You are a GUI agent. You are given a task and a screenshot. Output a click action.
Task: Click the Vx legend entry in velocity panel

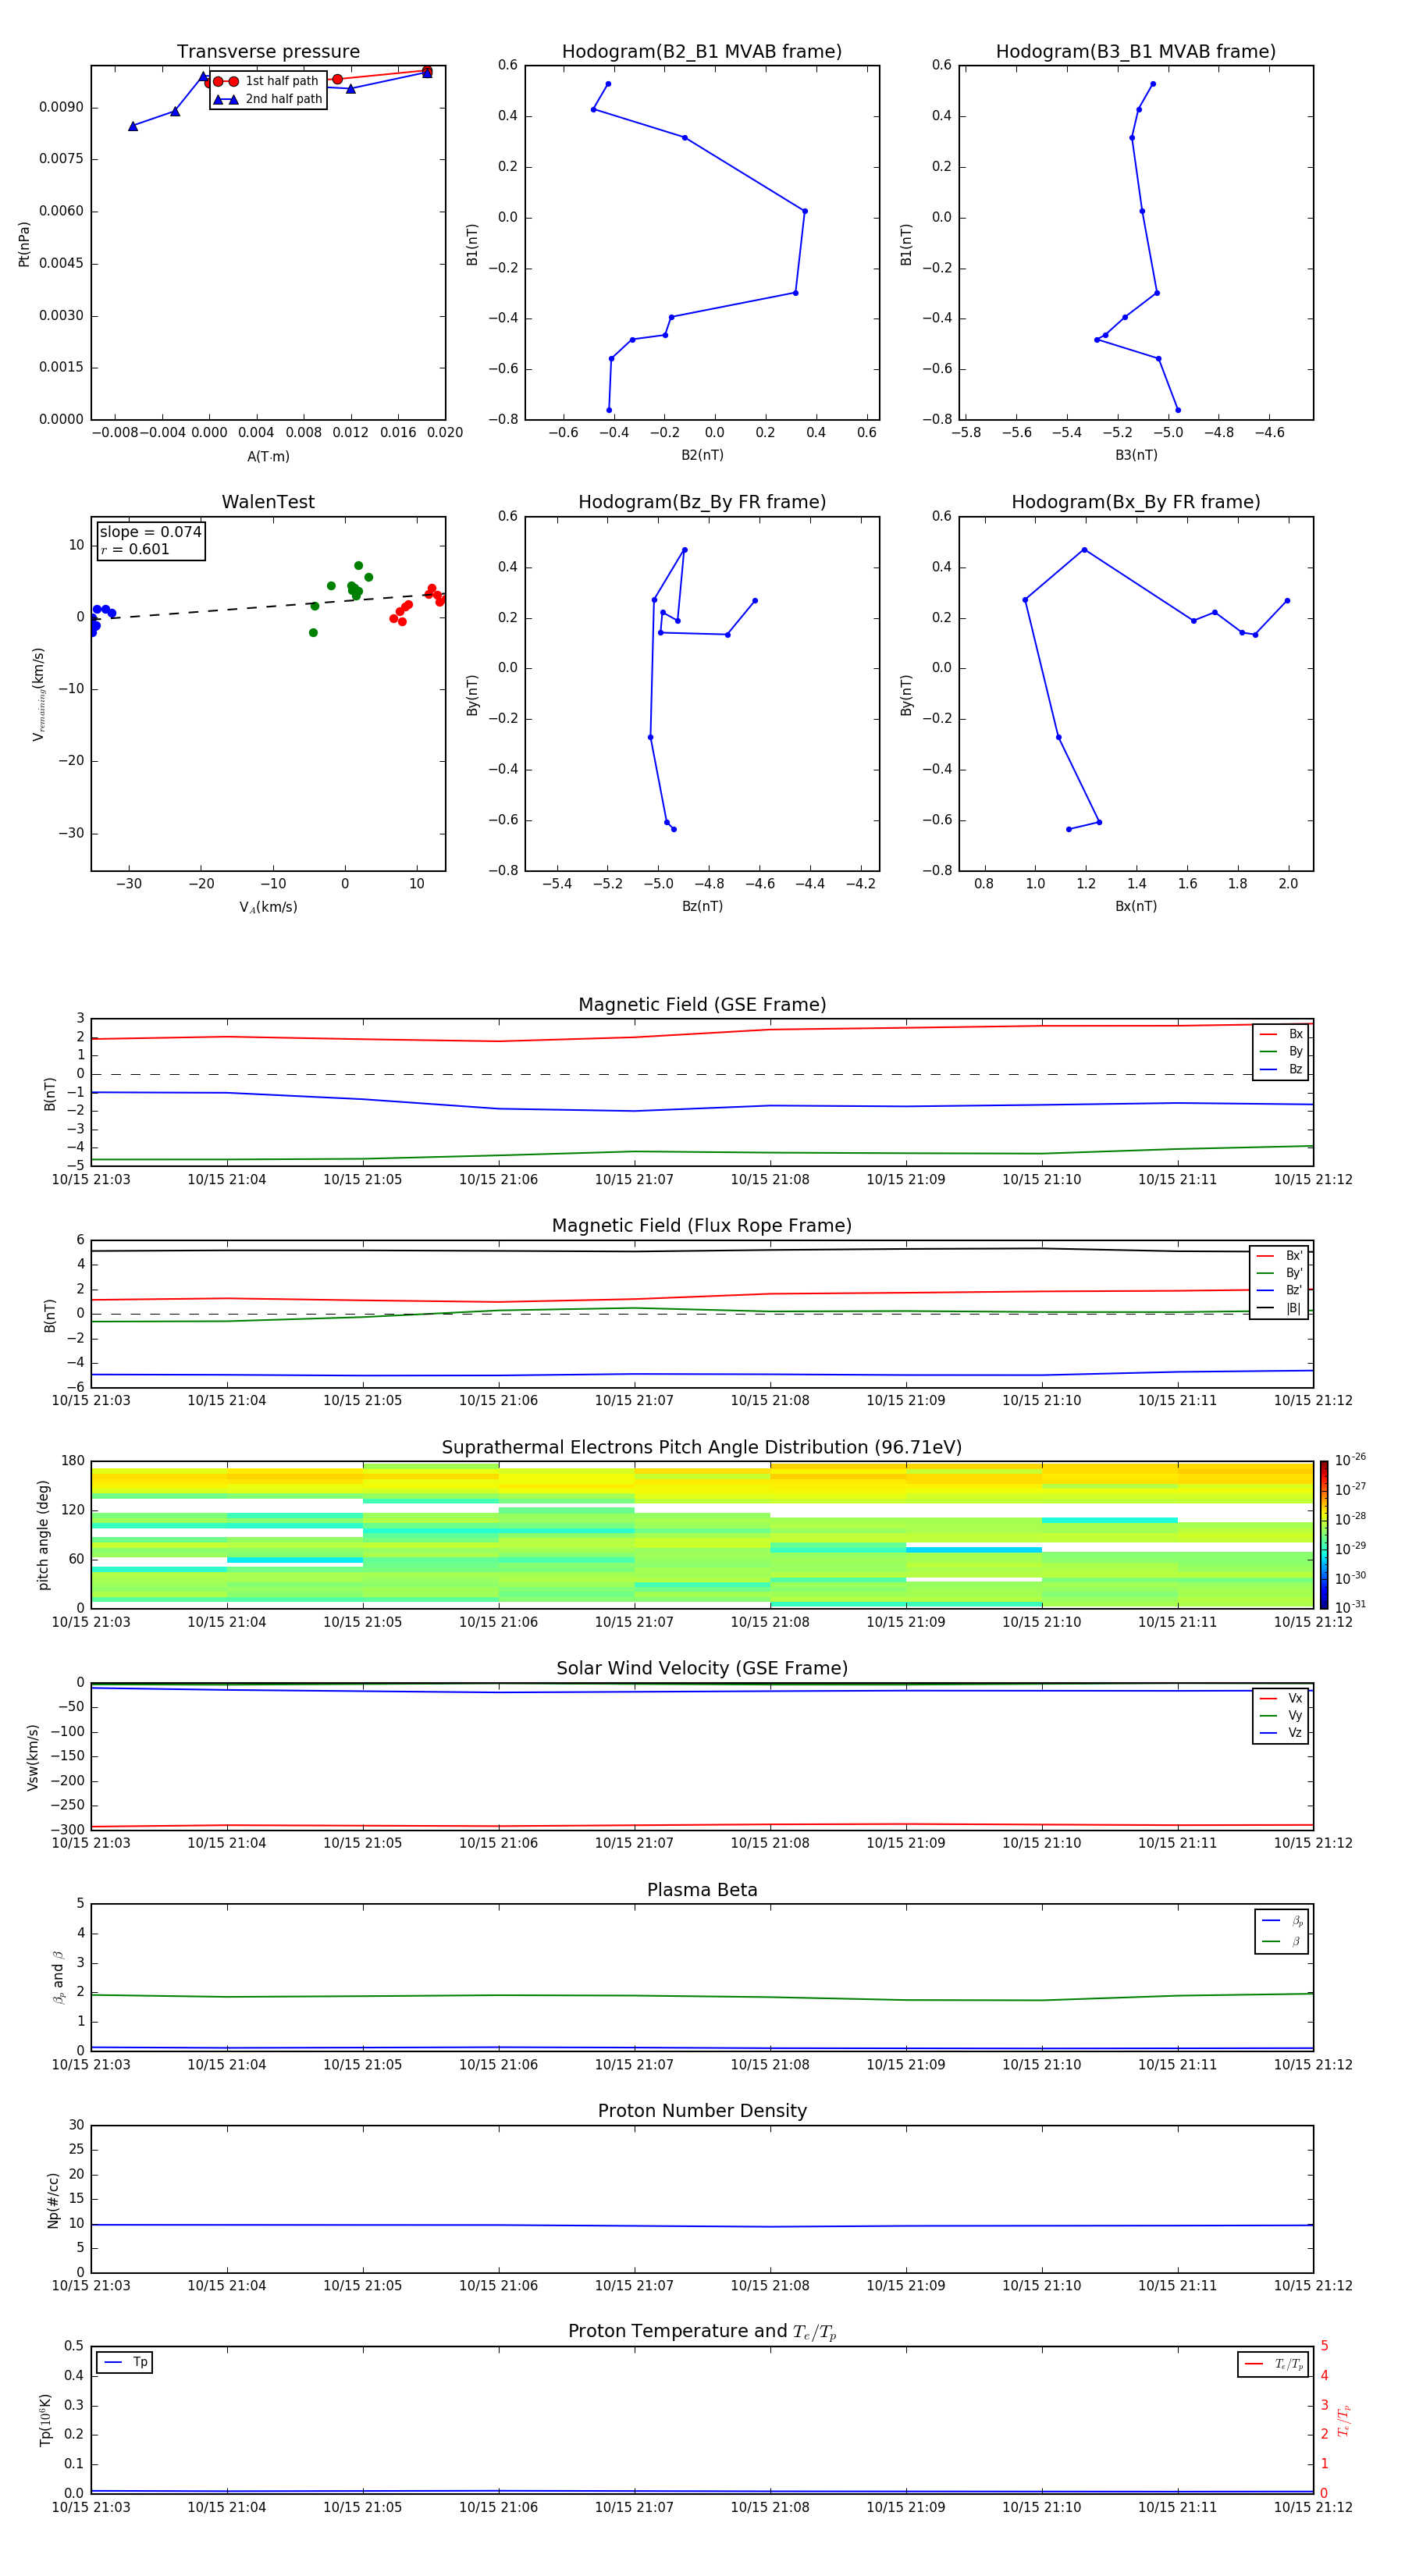click(1281, 1699)
